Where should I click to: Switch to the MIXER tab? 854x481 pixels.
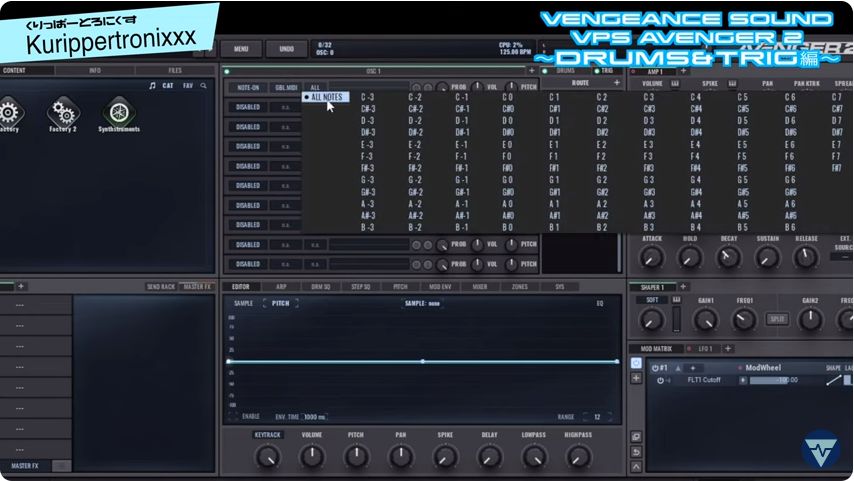(479, 287)
